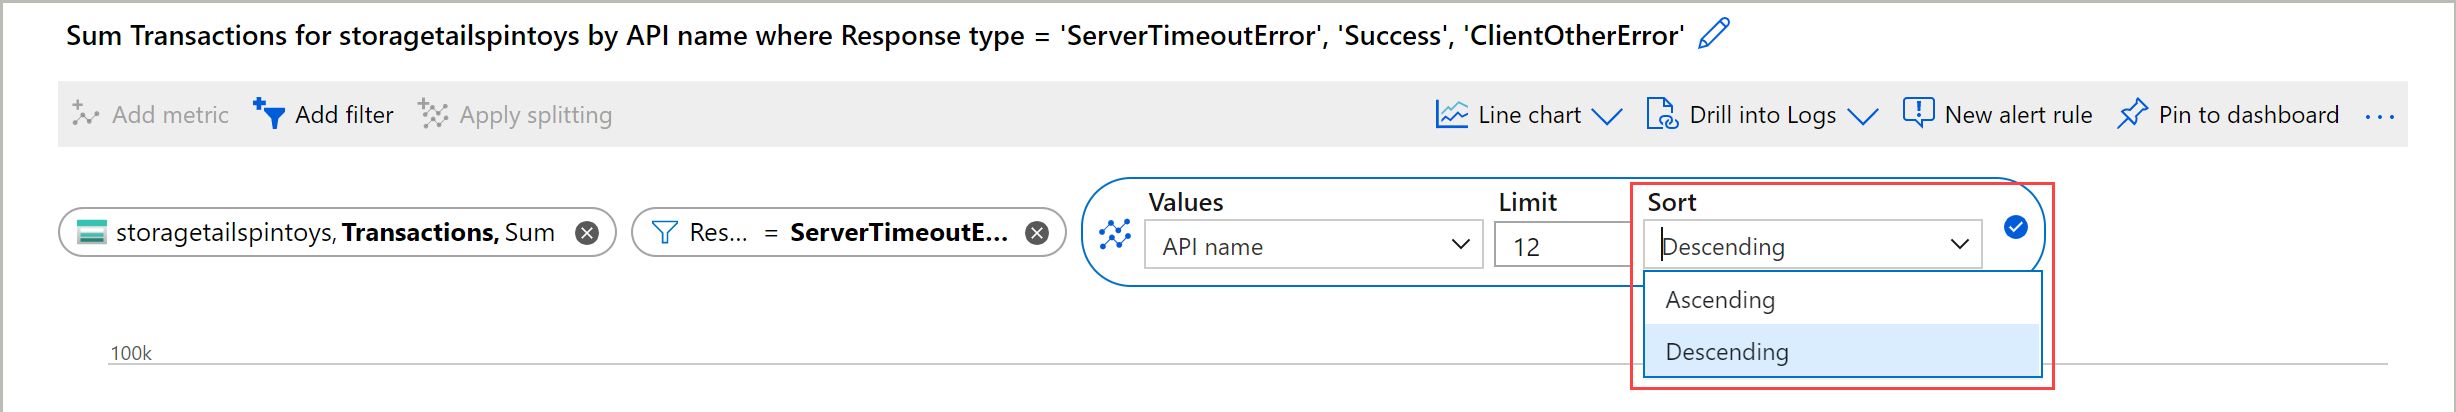This screenshot has height=412, width=2456.
Task: Click the Add filter funnel icon
Action: click(x=269, y=114)
